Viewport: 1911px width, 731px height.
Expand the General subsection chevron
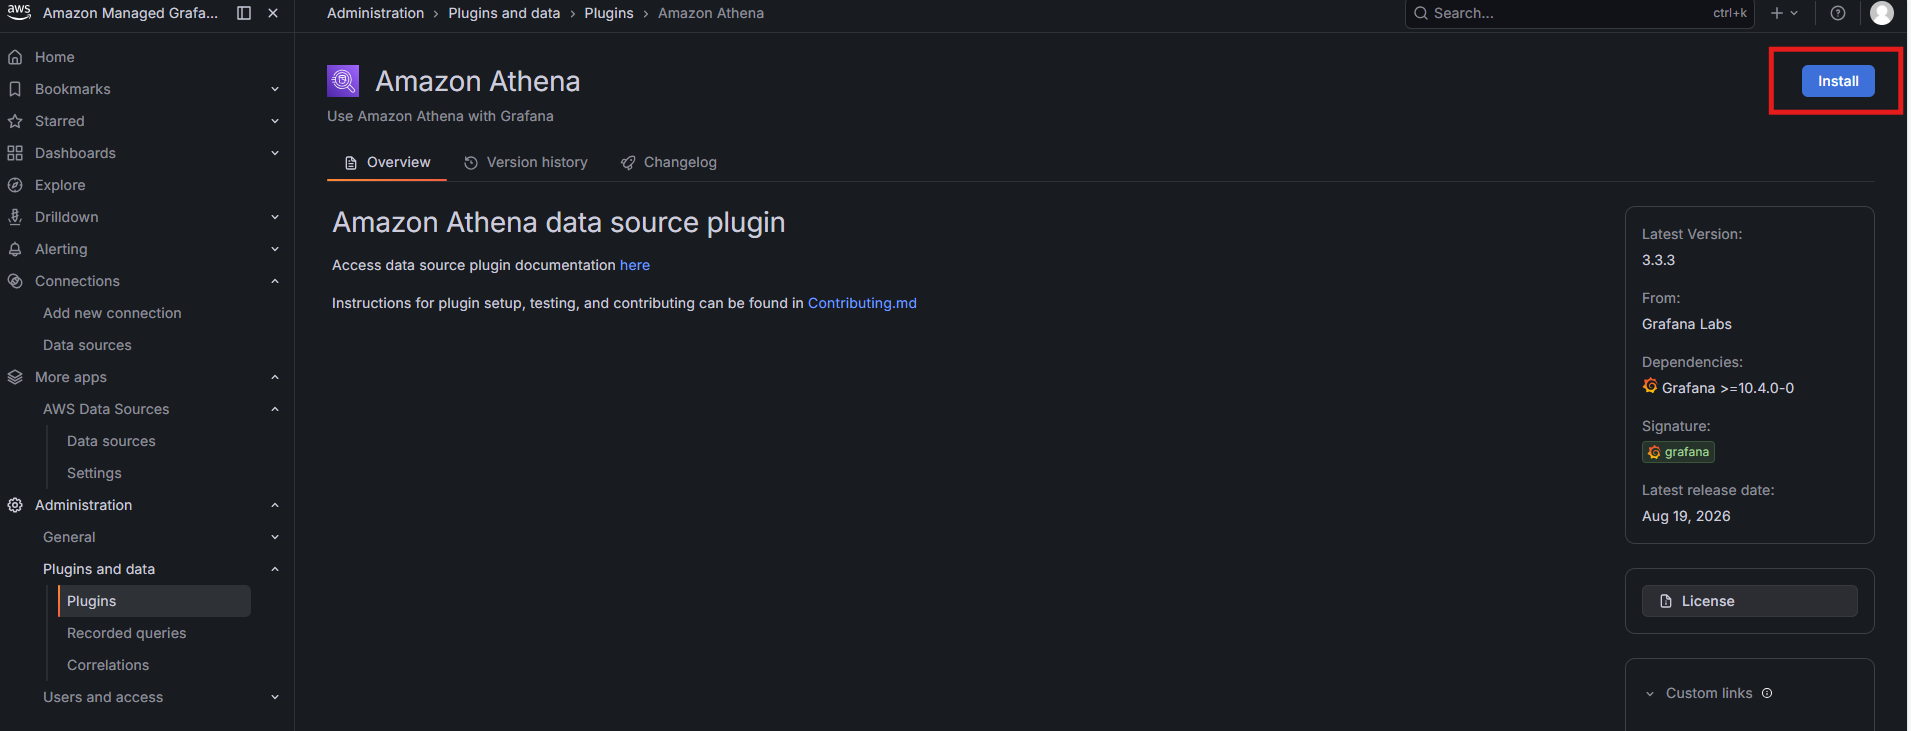pyautogui.click(x=275, y=537)
